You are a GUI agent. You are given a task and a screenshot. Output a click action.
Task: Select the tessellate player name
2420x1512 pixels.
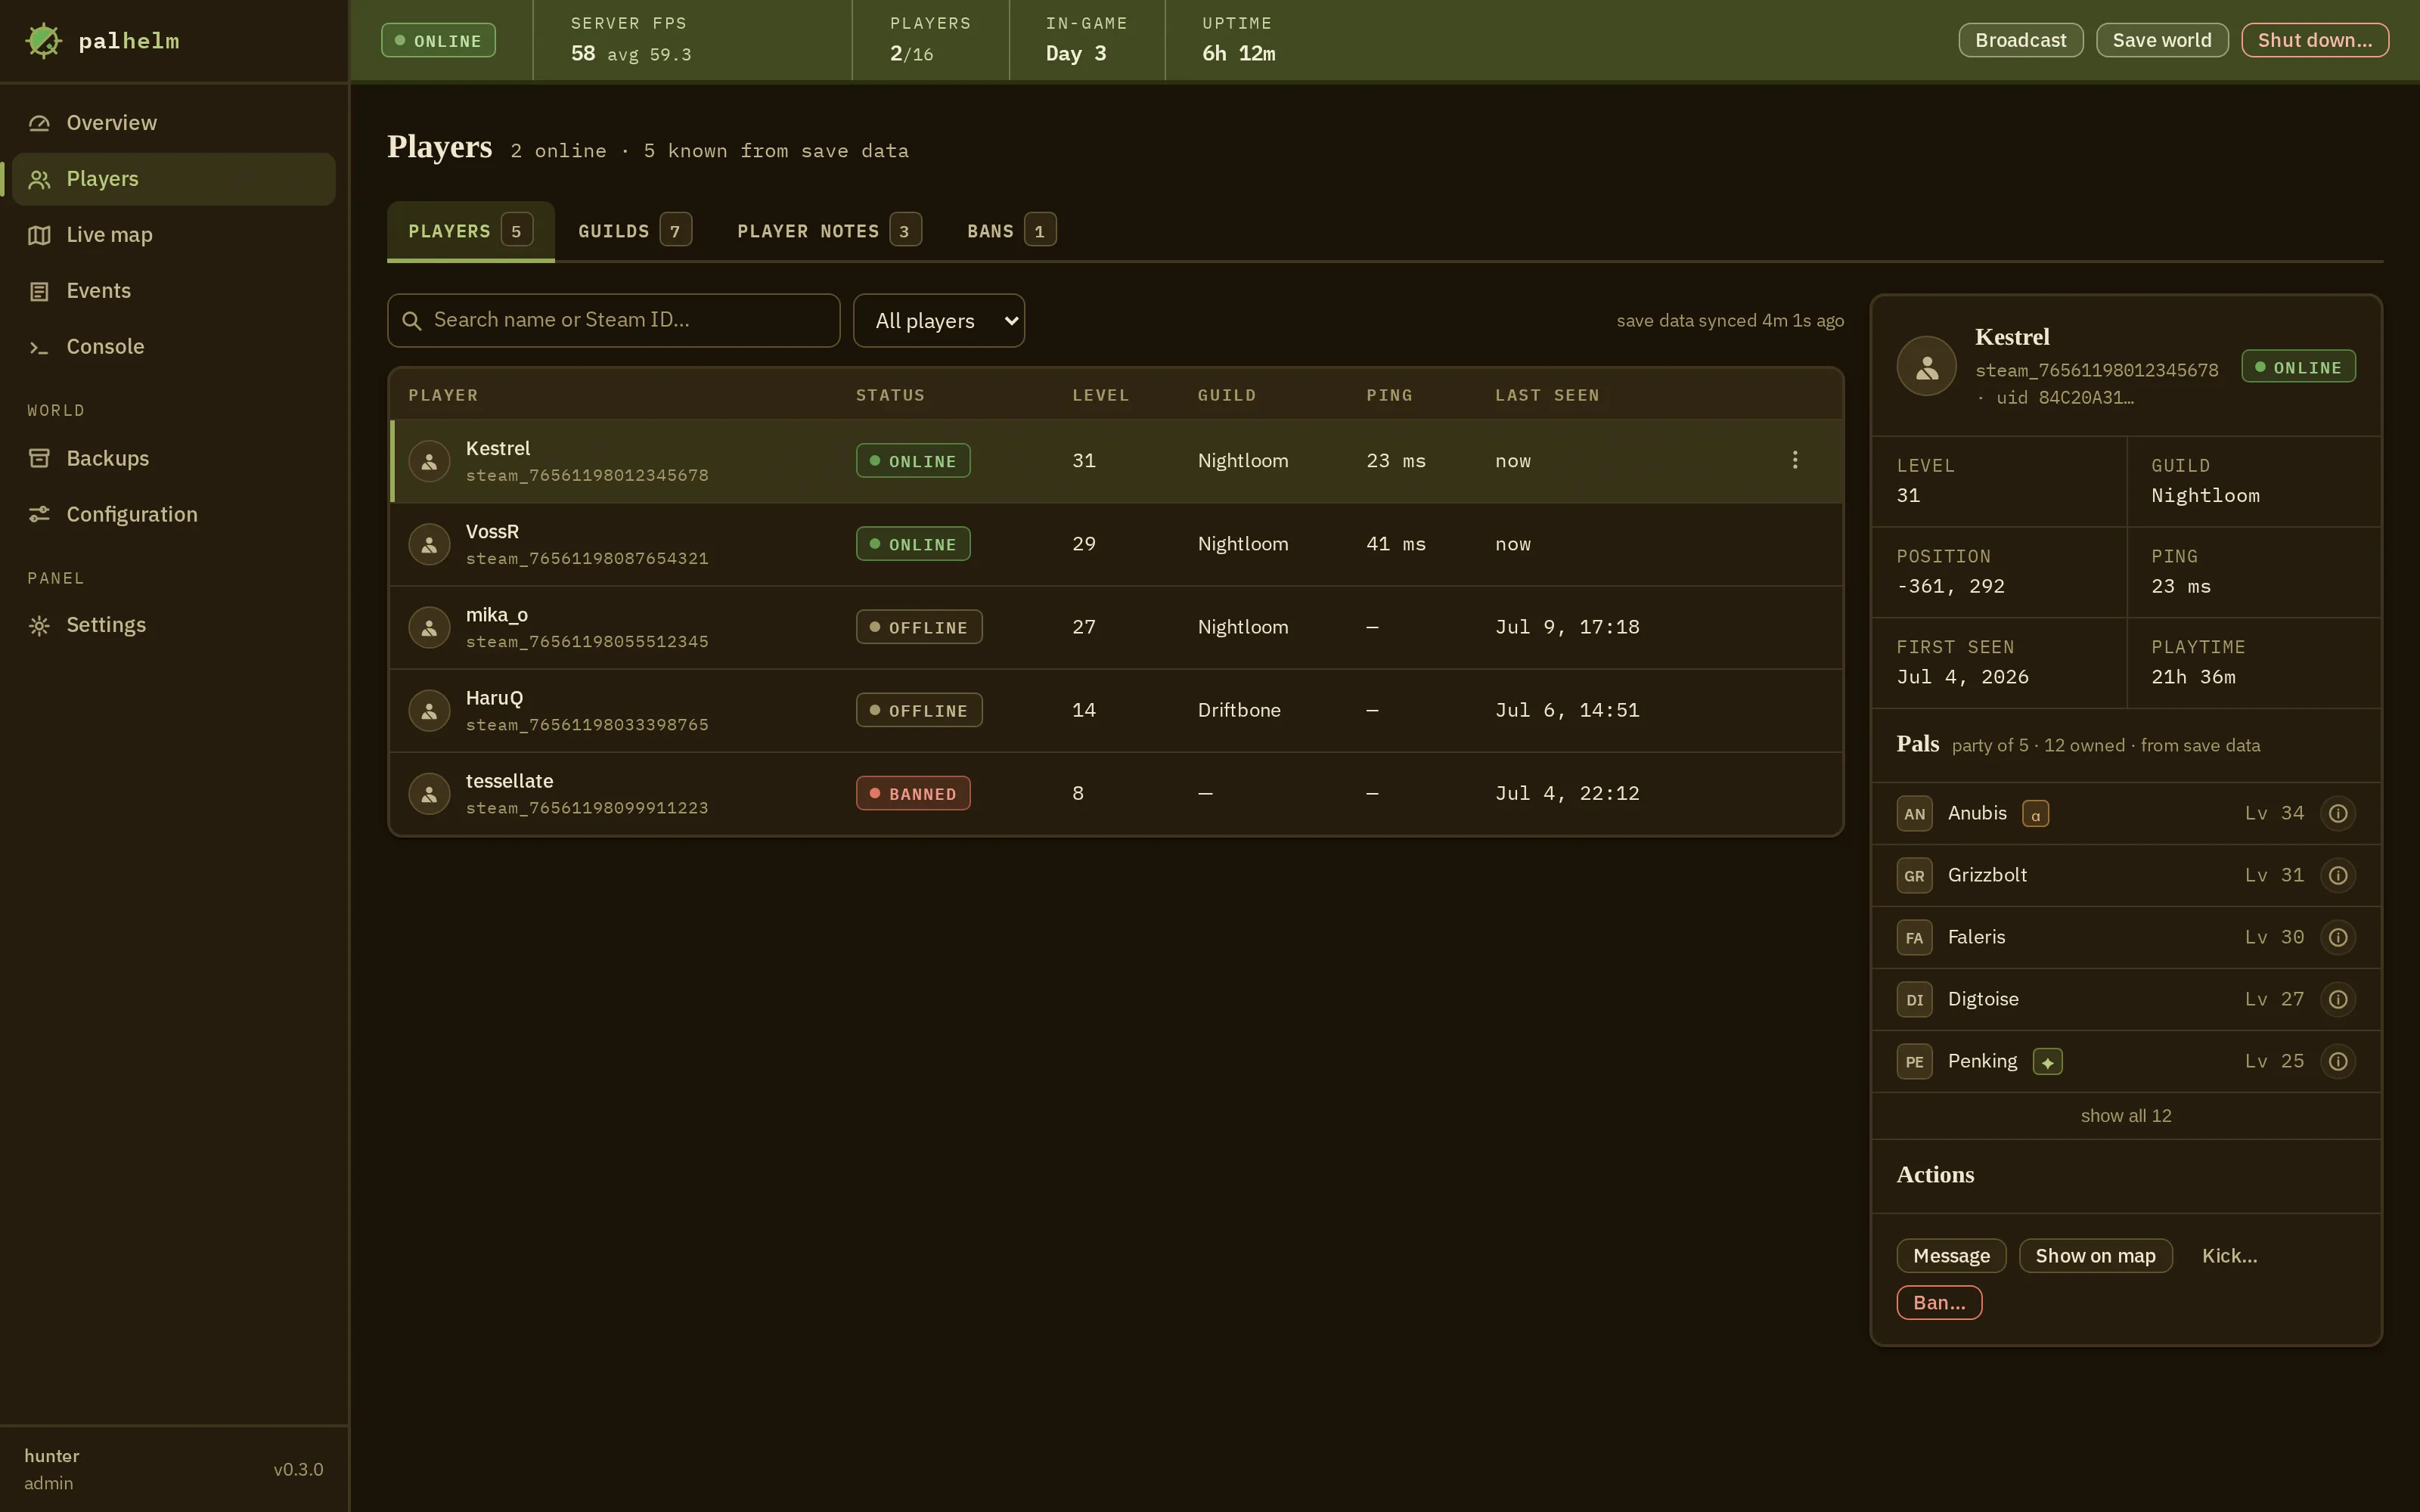click(x=509, y=781)
